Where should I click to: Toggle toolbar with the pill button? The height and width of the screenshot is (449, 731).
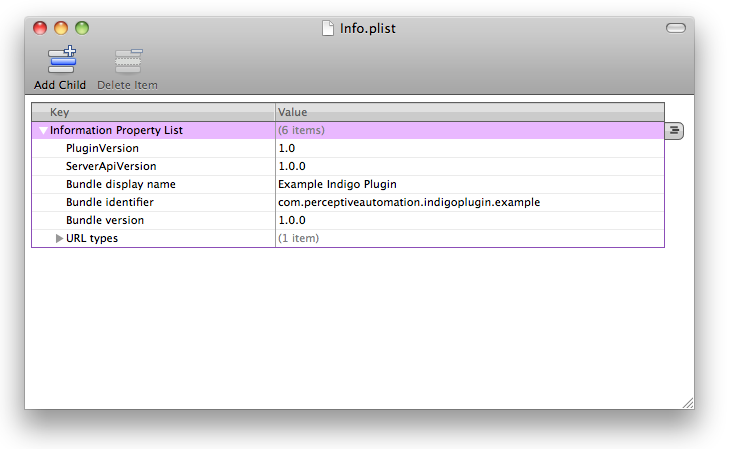tap(676, 28)
